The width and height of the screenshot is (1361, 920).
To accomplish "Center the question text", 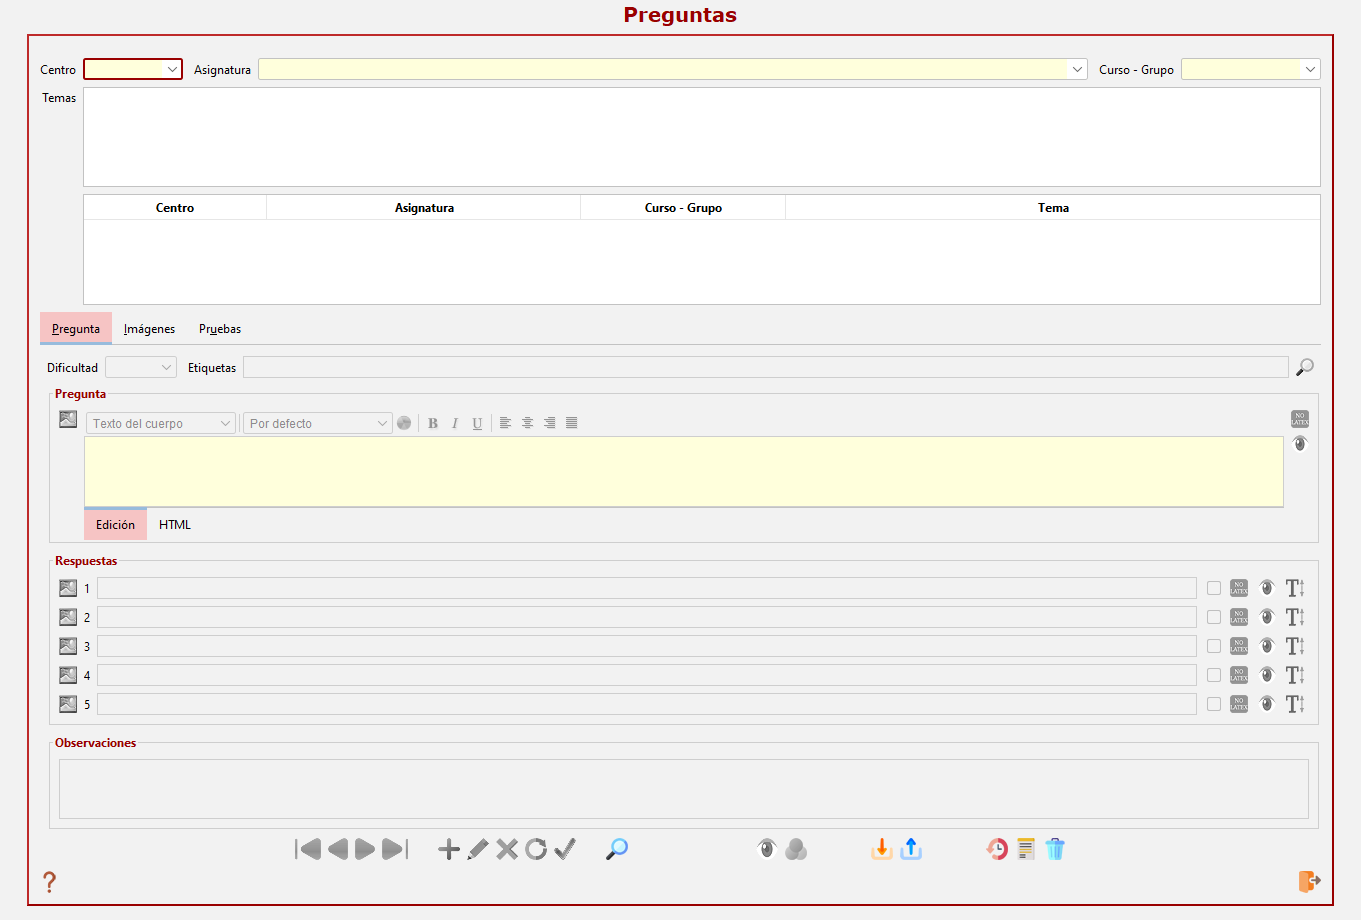I will [x=527, y=423].
